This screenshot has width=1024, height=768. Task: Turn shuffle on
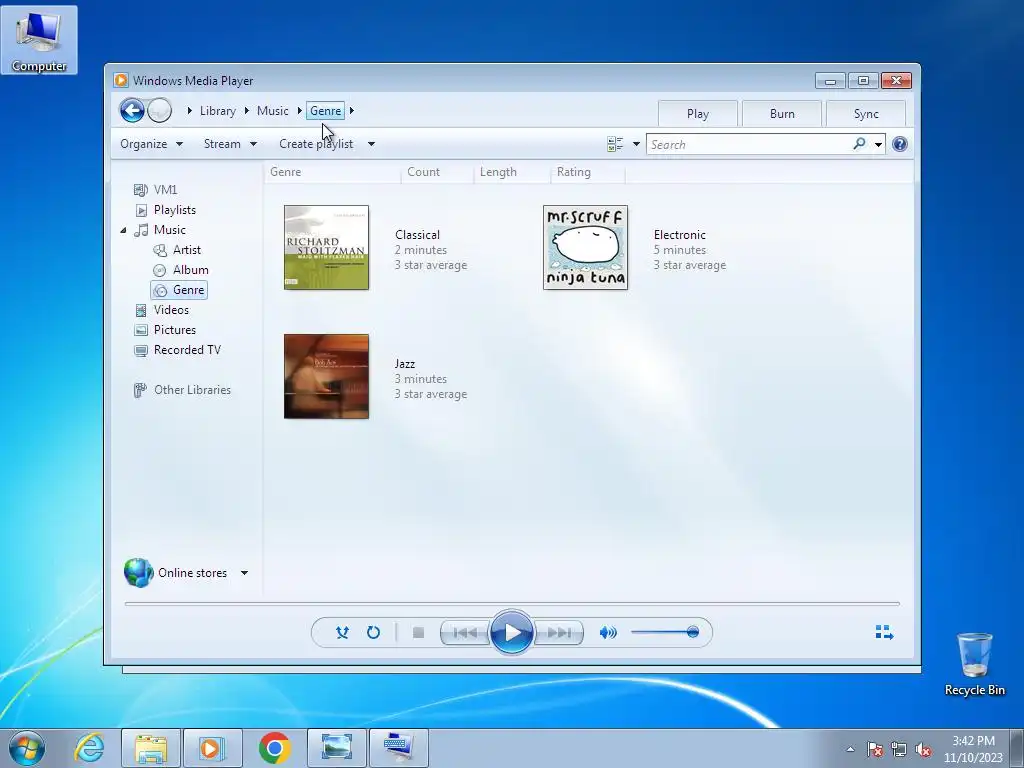click(x=342, y=632)
